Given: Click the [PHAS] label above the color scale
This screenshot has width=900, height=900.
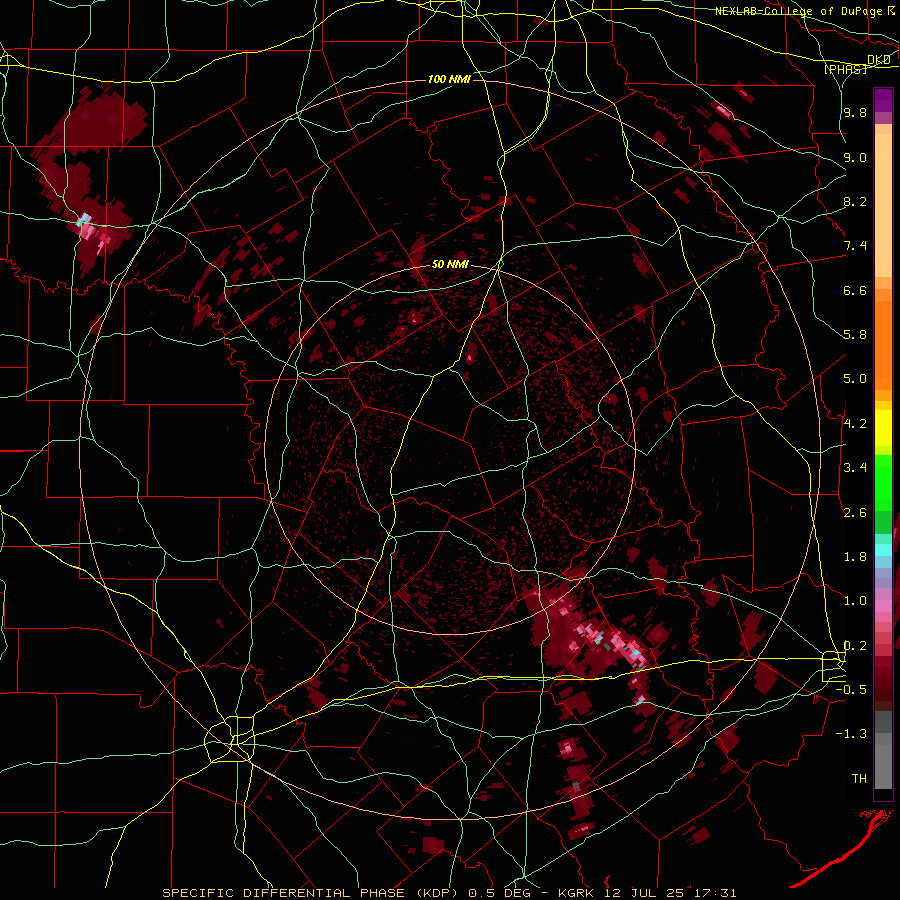Looking at the screenshot, I should [845, 69].
